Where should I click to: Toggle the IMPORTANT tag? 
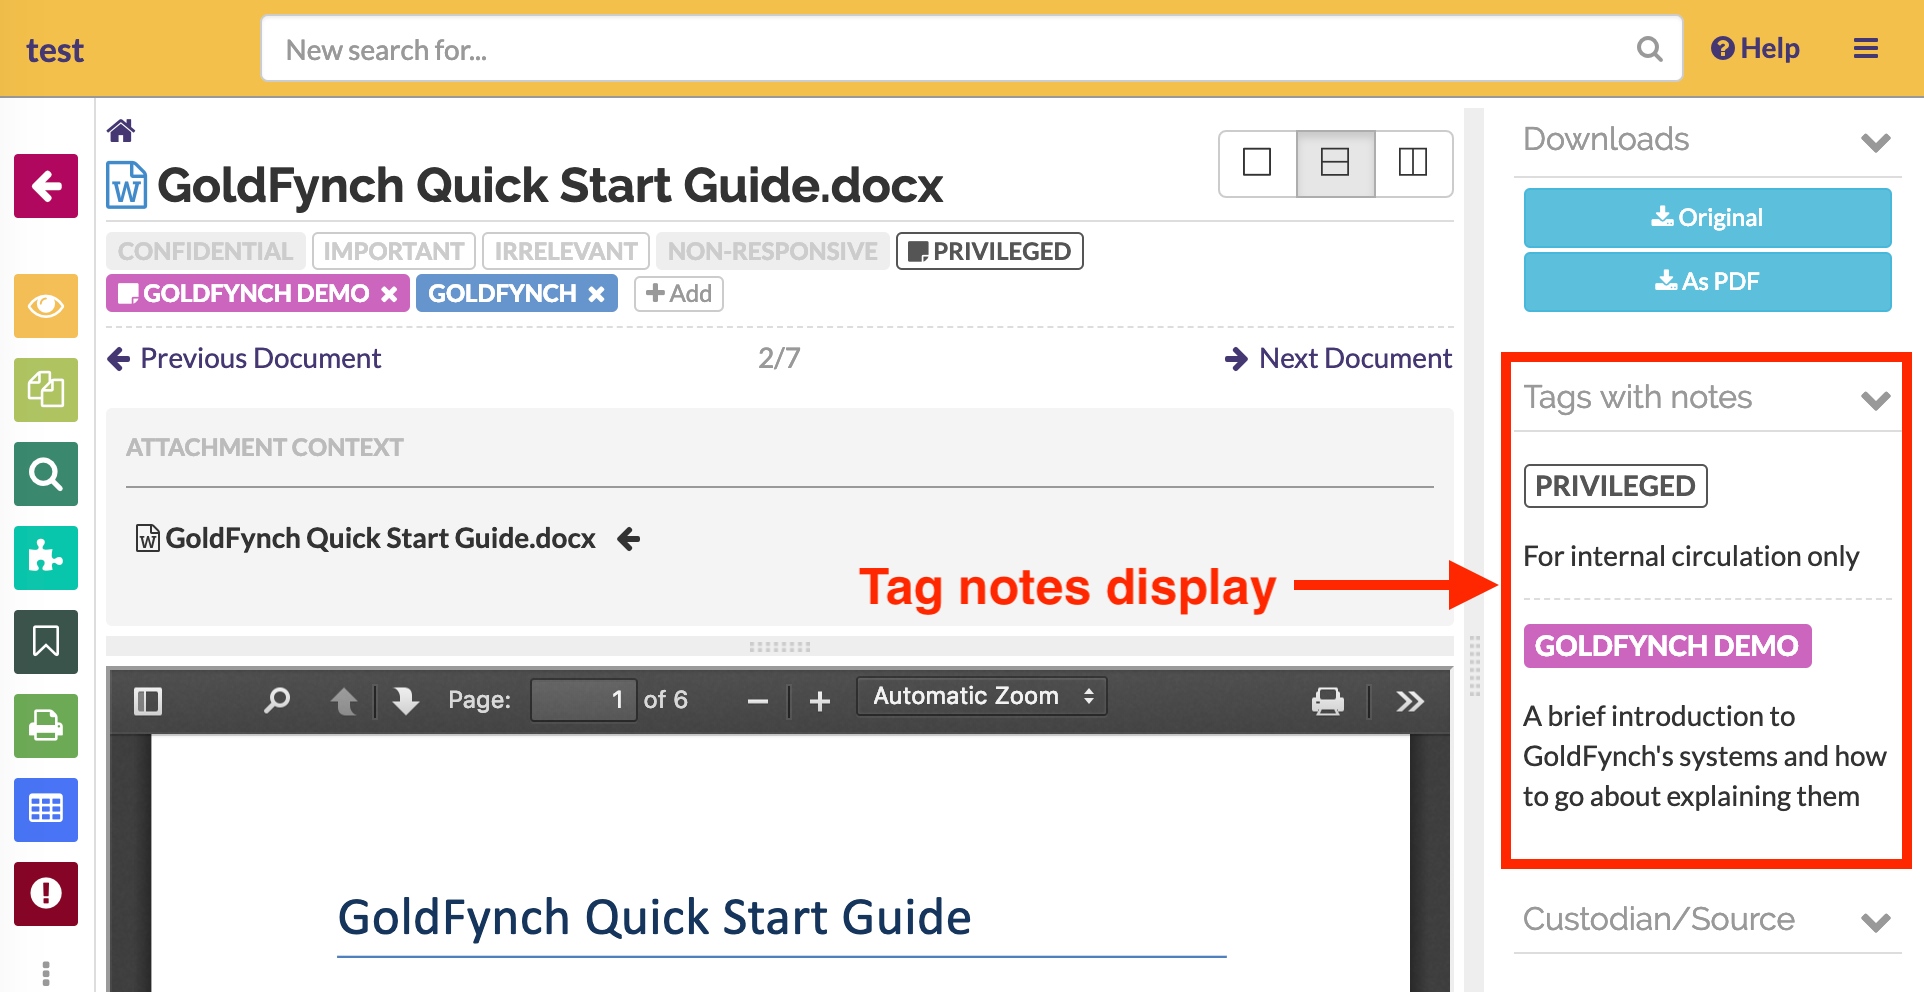394,251
